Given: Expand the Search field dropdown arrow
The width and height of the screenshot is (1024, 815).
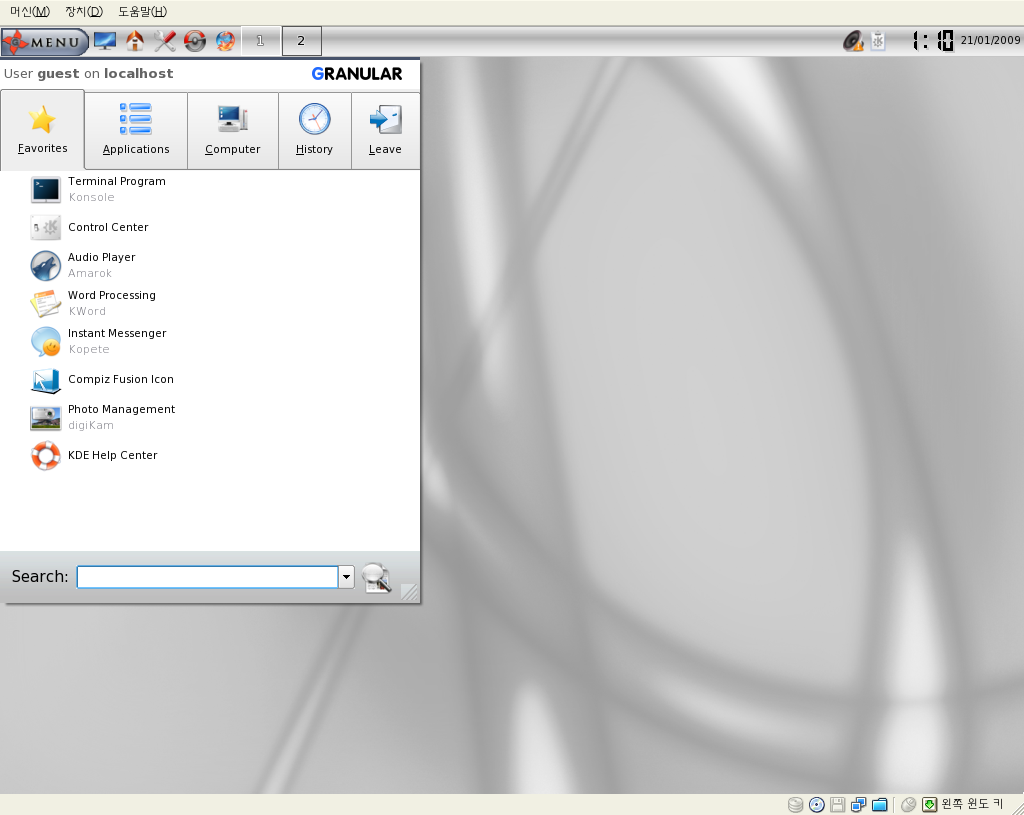Looking at the screenshot, I should coord(346,577).
